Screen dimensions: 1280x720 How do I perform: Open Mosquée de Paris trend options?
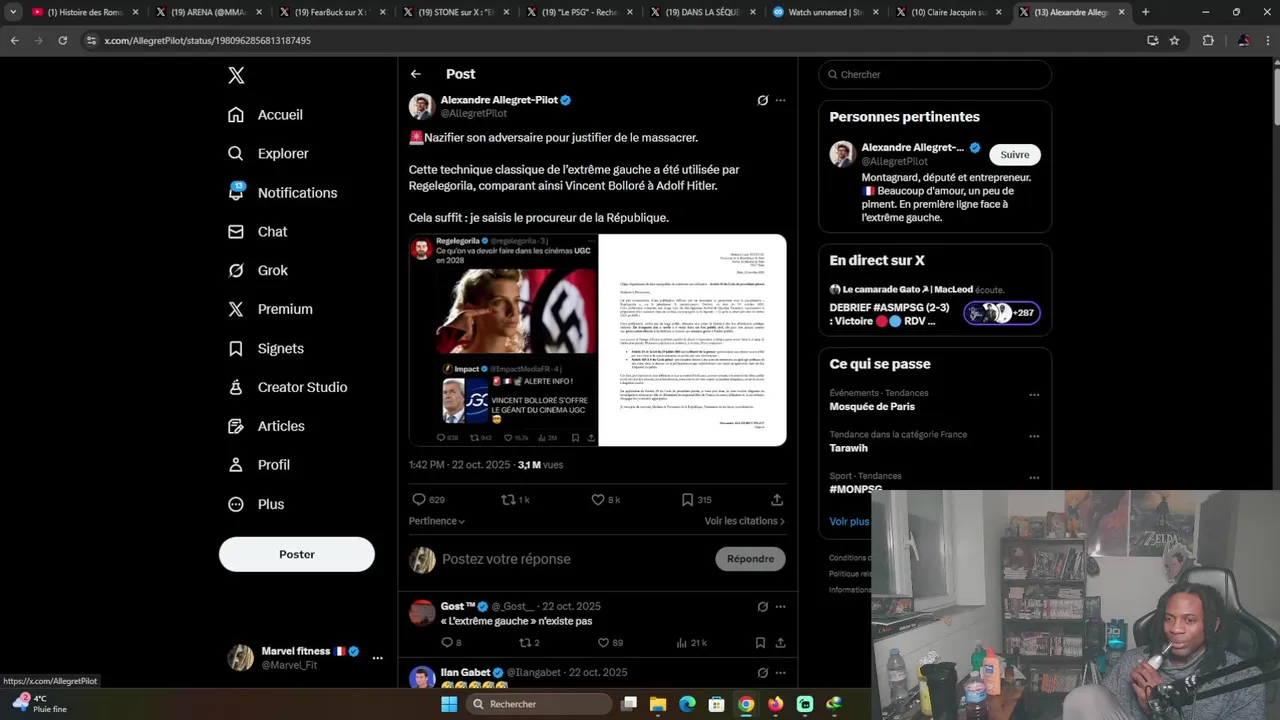point(1034,394)
